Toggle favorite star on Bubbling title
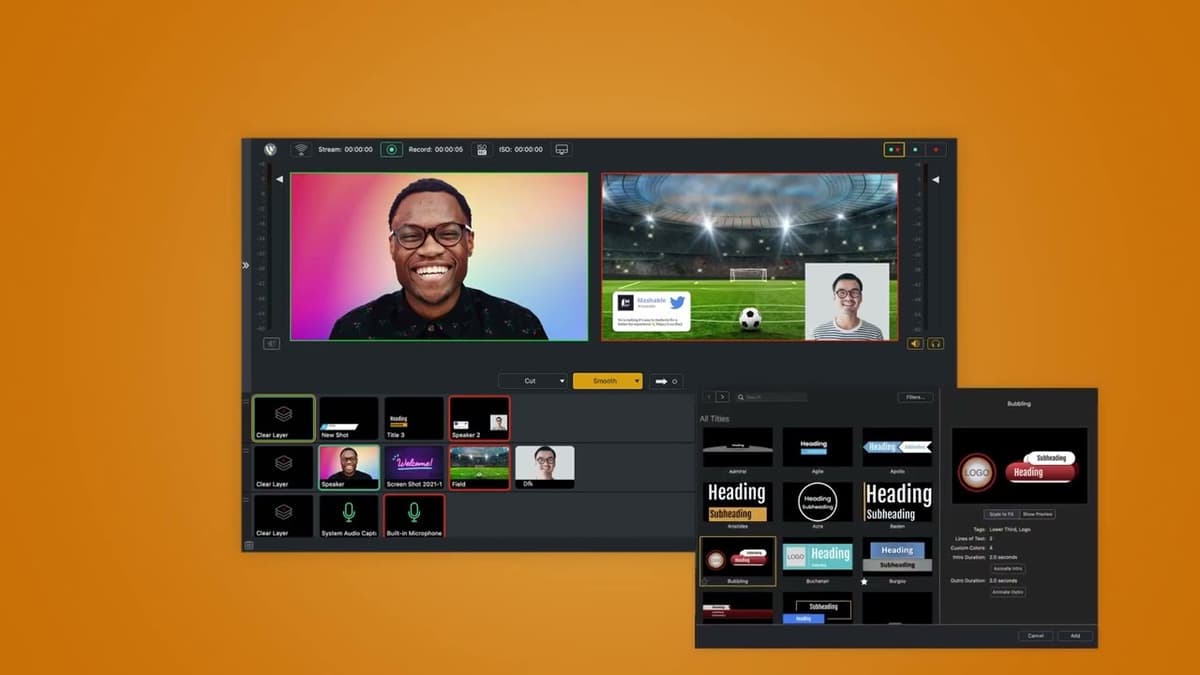Image resolution: width=1200 pixels, height=675 pixels. pyautogui.click(x=706, y=581)
